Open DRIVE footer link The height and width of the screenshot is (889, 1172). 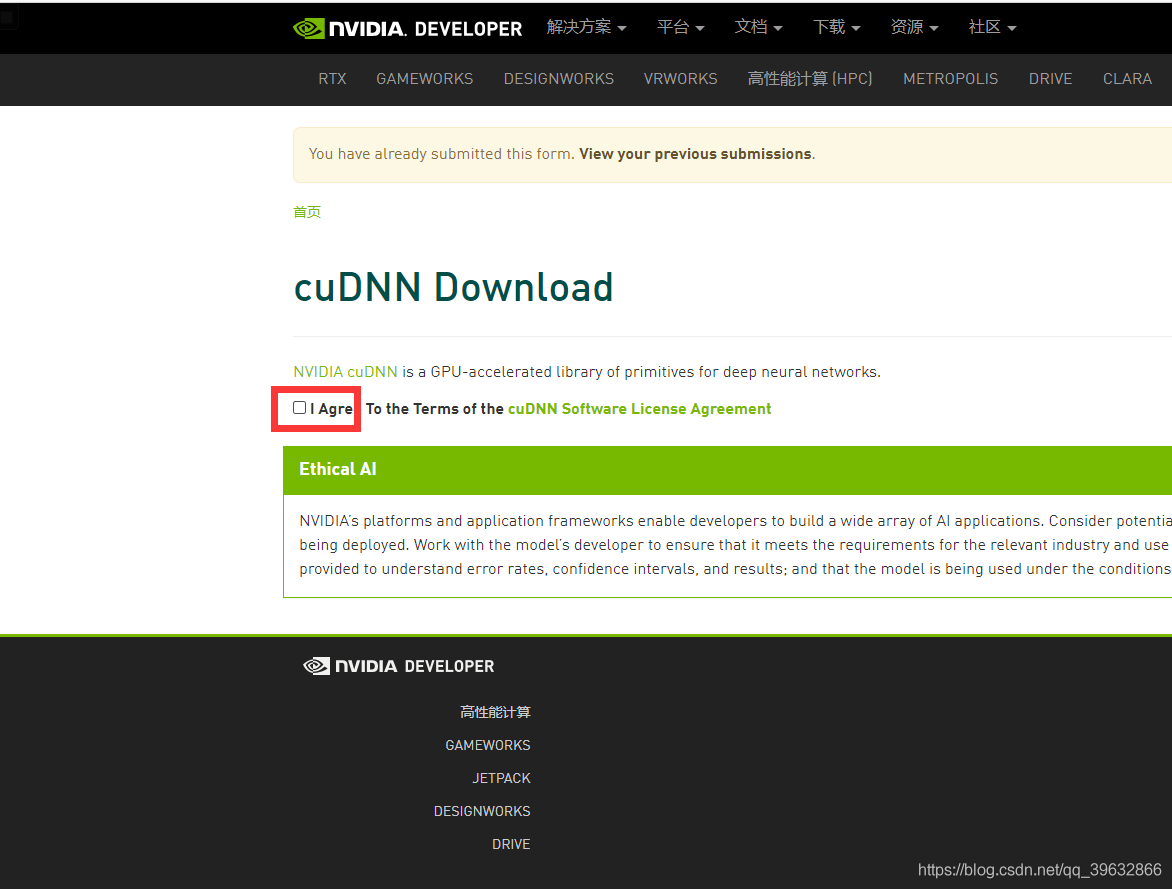(x=511, y=844)
